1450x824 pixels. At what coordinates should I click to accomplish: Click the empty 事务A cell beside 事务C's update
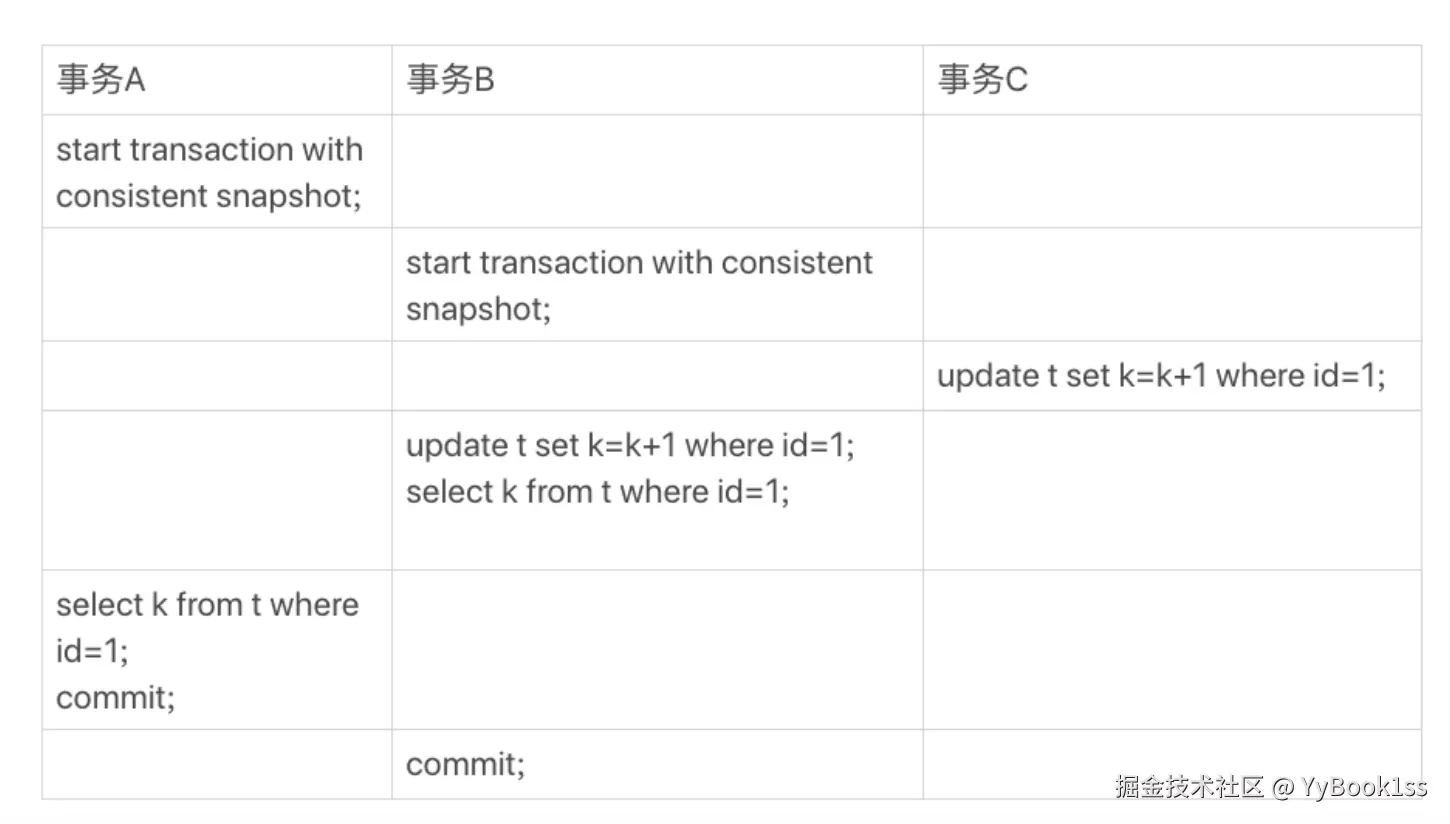217,376
